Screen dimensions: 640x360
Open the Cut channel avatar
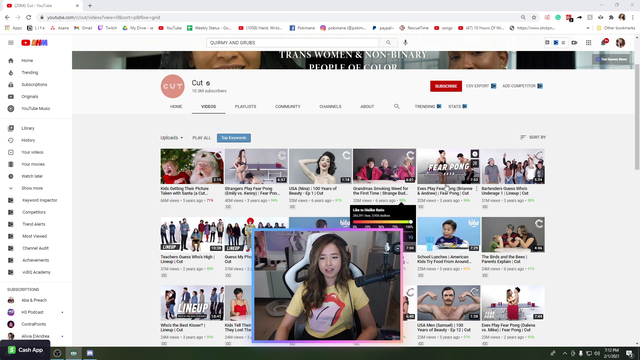(x=173, y=86)
